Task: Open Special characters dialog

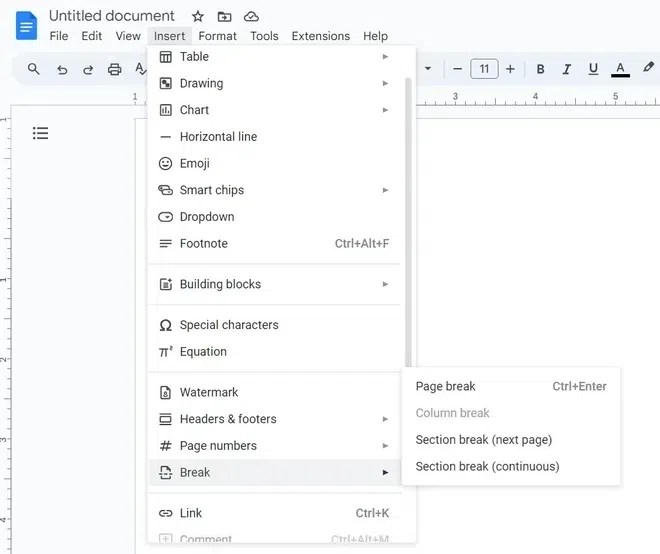Action: (274, 325)
